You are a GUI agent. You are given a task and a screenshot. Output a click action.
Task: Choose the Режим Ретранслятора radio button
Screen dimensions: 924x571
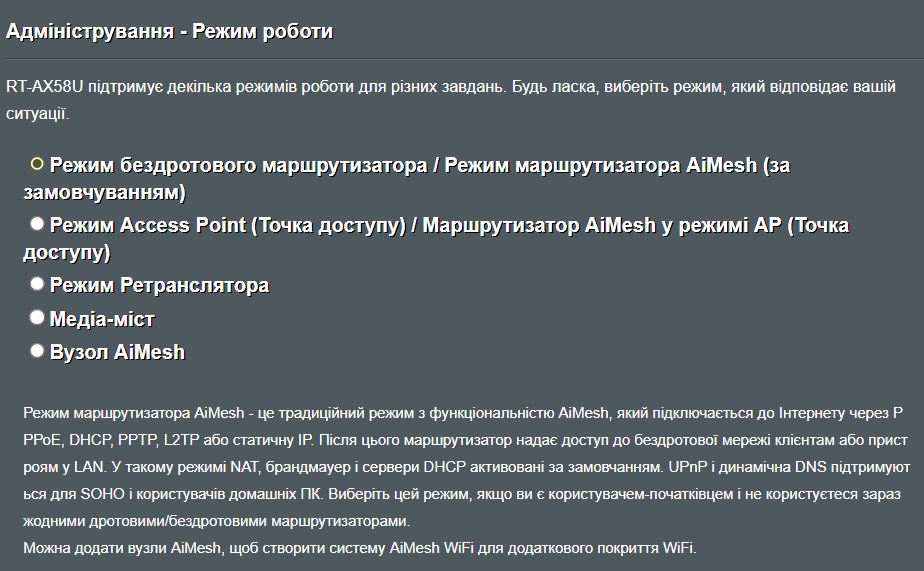(x=37, y=284)
